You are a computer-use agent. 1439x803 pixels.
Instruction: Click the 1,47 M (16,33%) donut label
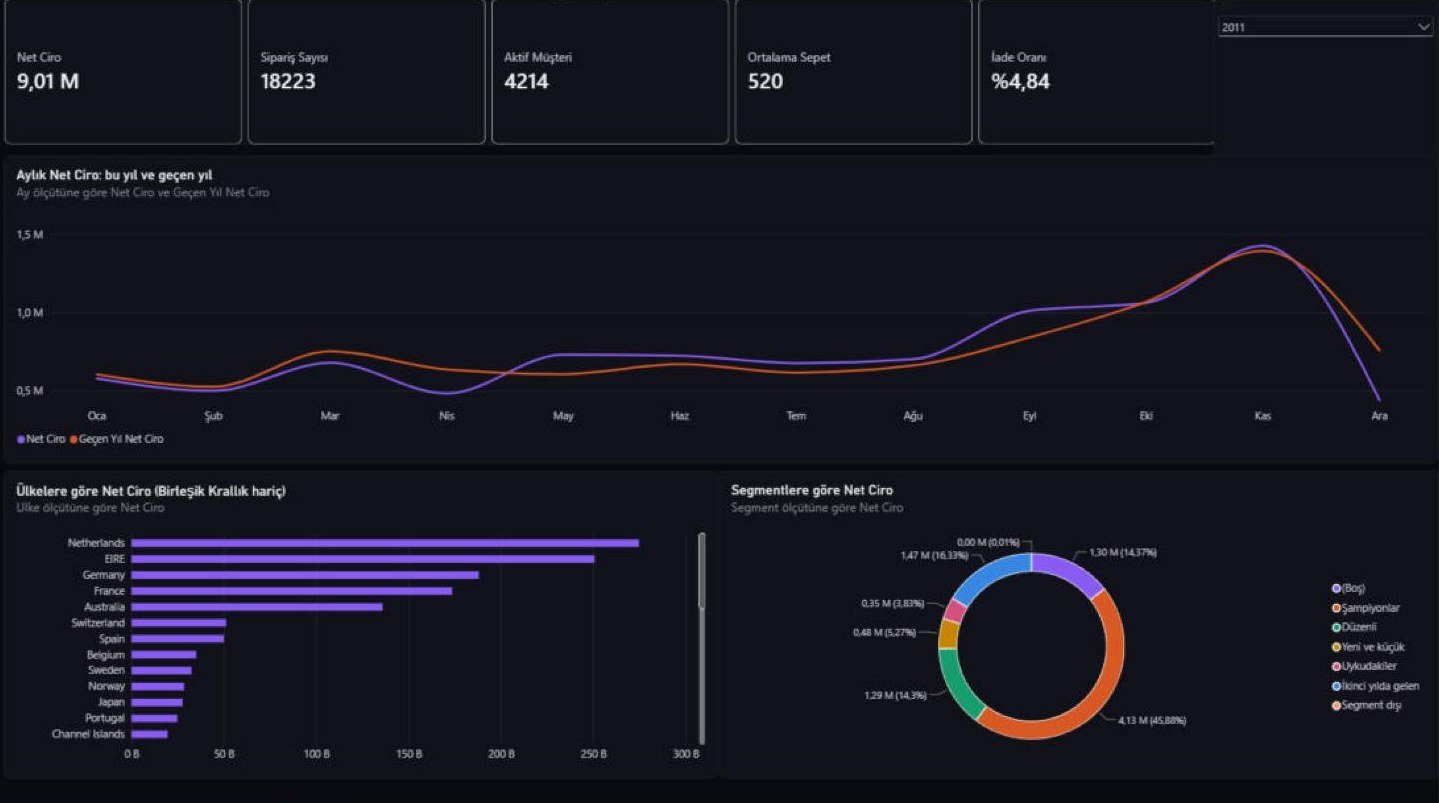point(936,555)
